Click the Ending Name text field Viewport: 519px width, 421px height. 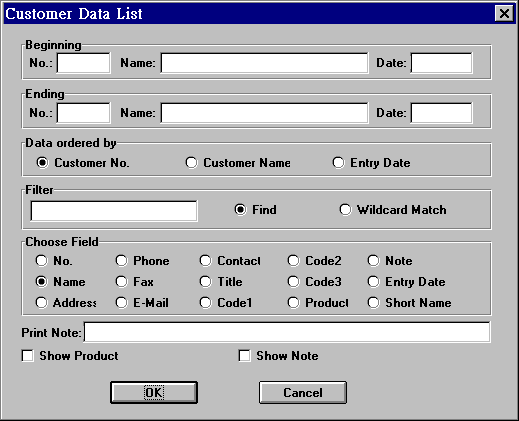tap(264, 113)
